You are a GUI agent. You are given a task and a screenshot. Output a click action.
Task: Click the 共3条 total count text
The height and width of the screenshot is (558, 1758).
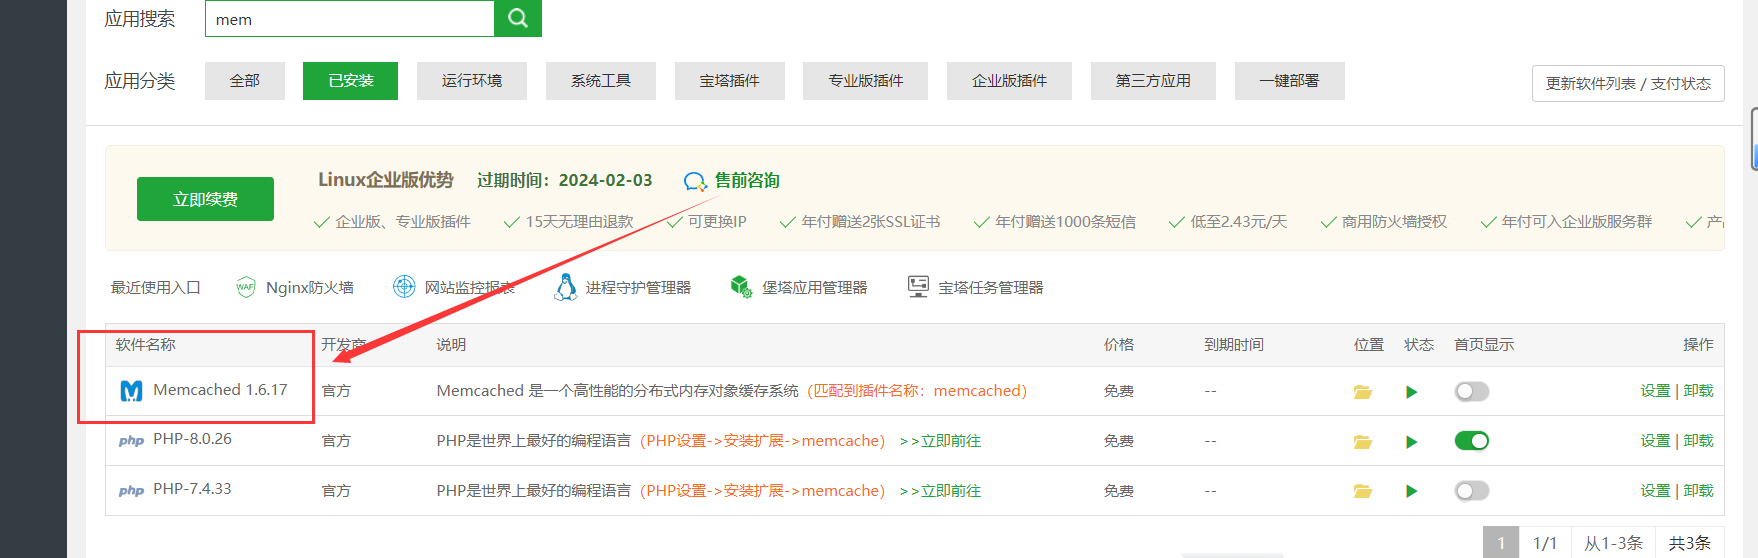pyautogui.click(x=1690, y=543)
